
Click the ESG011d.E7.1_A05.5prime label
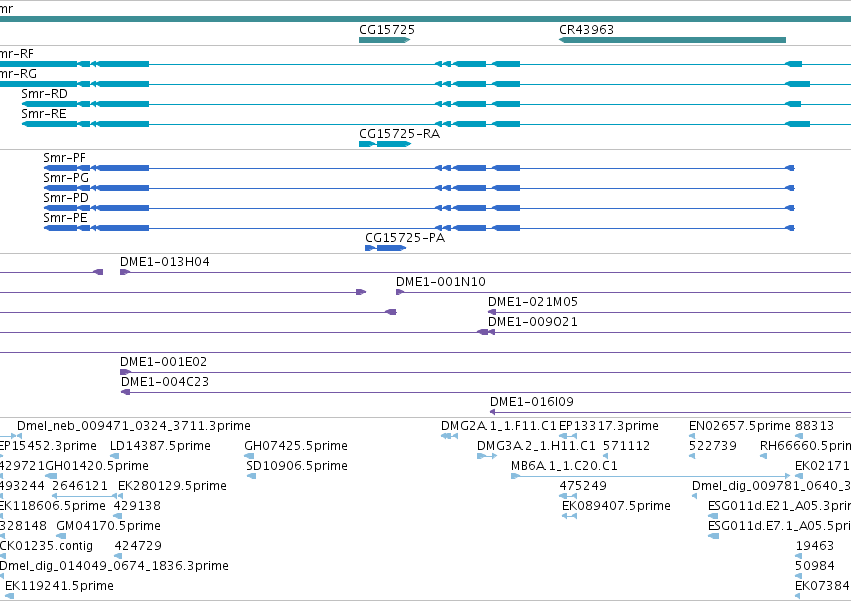(779, 527)
